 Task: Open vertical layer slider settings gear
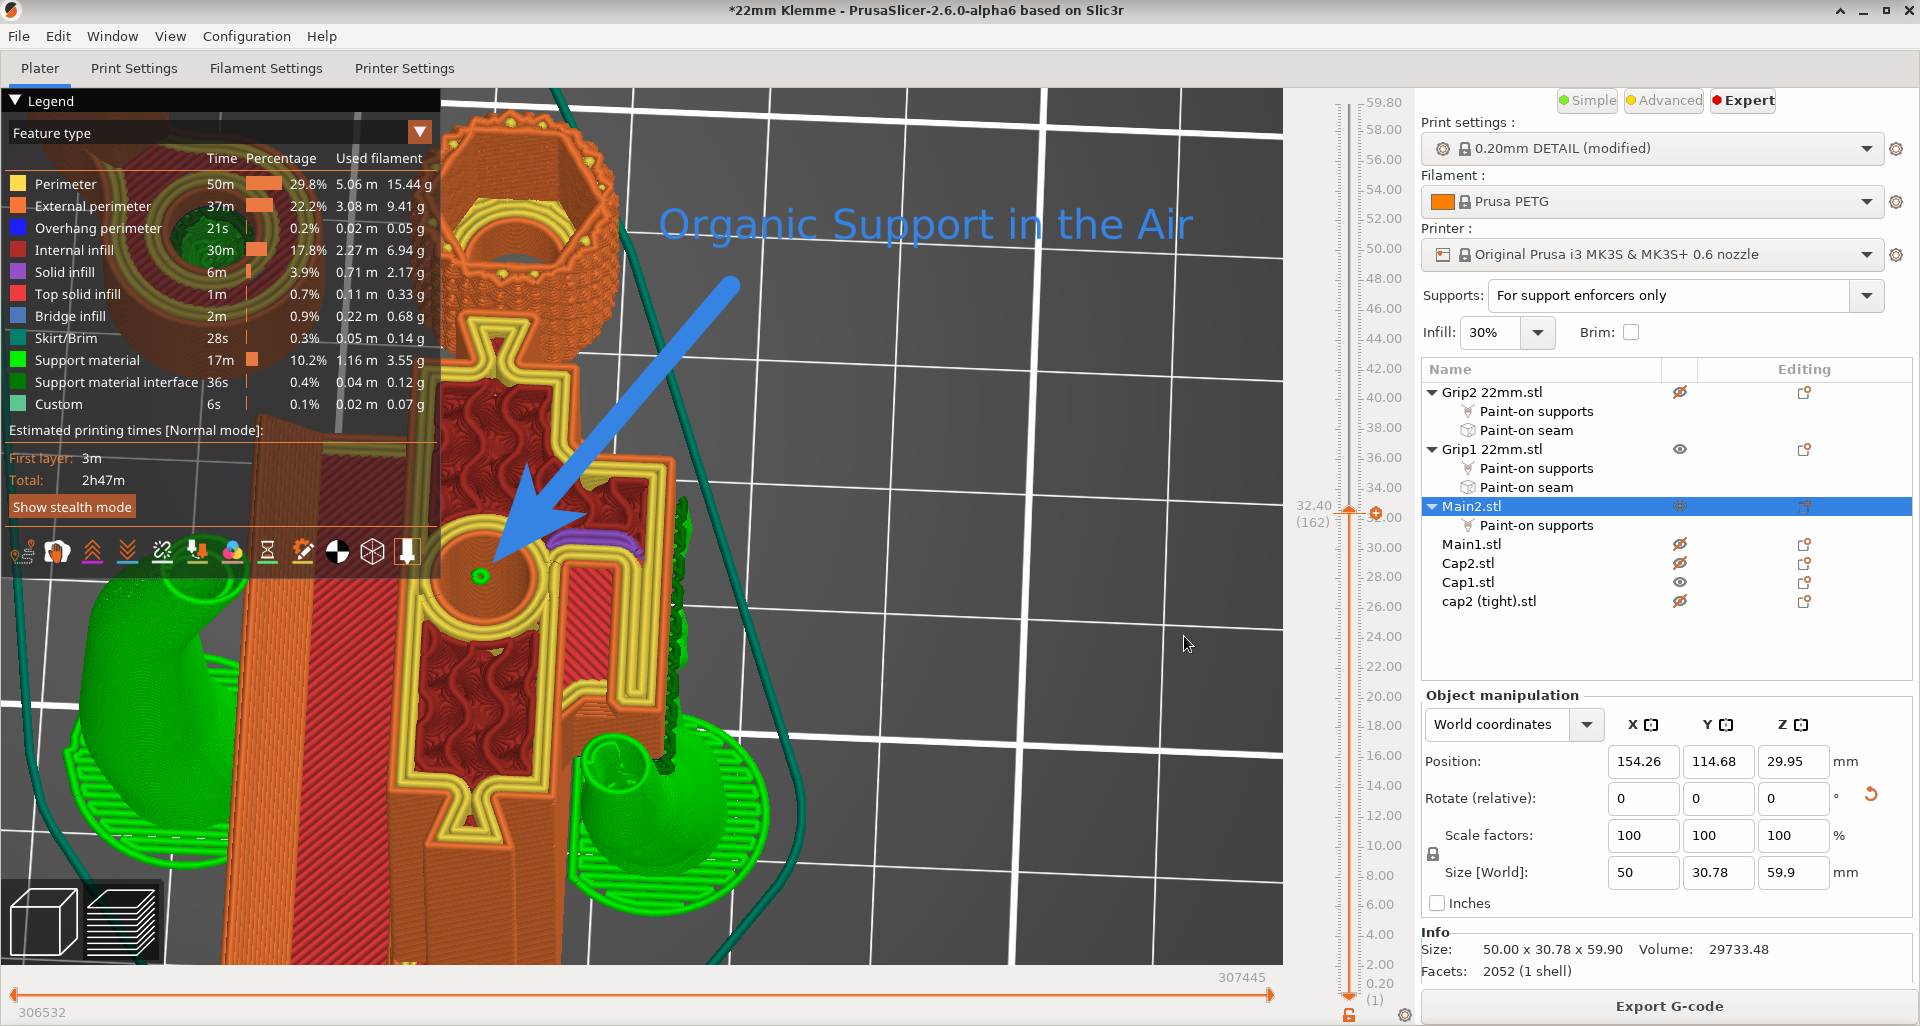[1405, 1015]
